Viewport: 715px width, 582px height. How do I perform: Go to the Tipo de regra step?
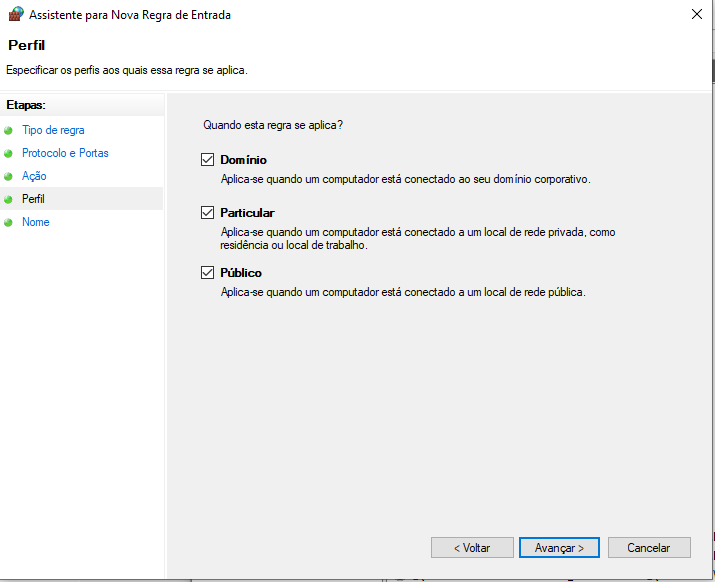point(53,130)
